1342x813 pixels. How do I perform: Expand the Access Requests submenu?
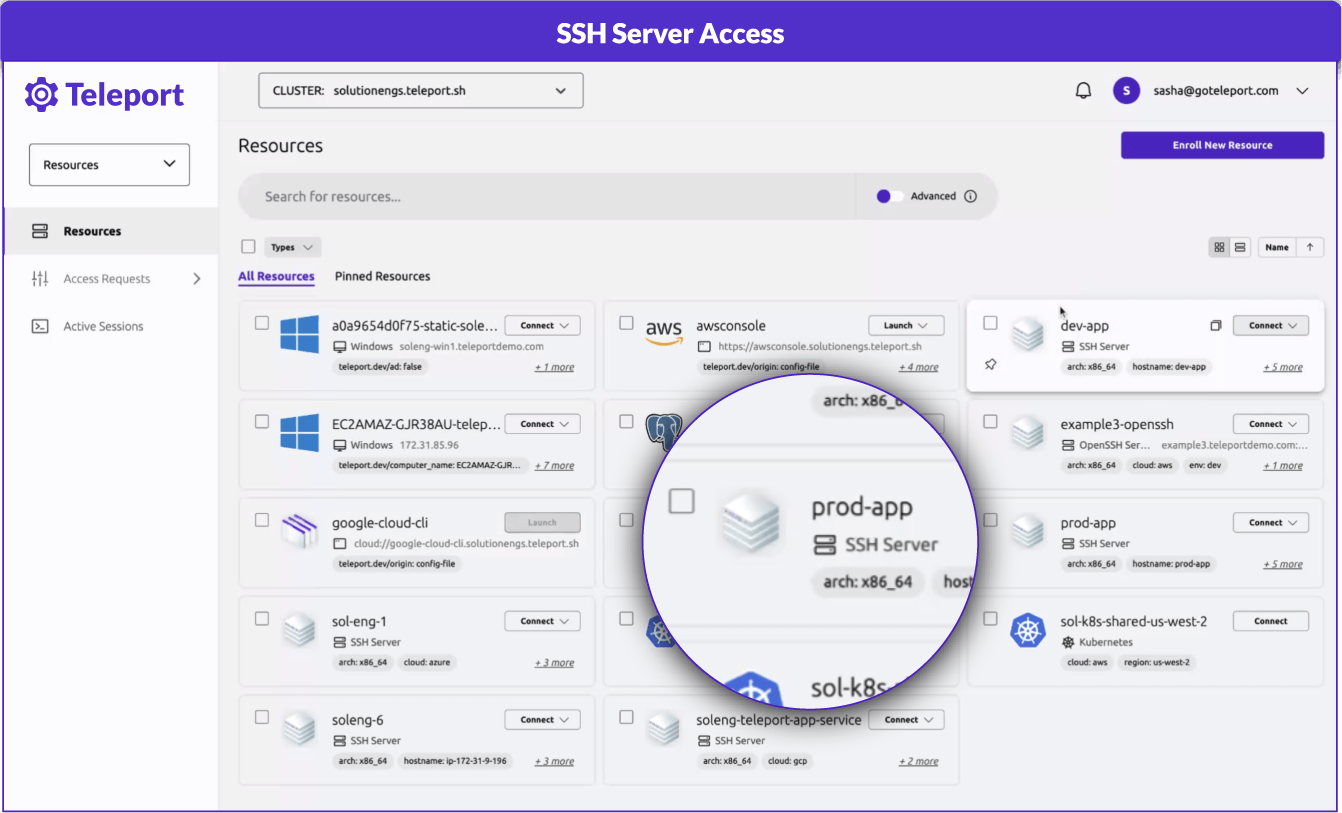197,279
